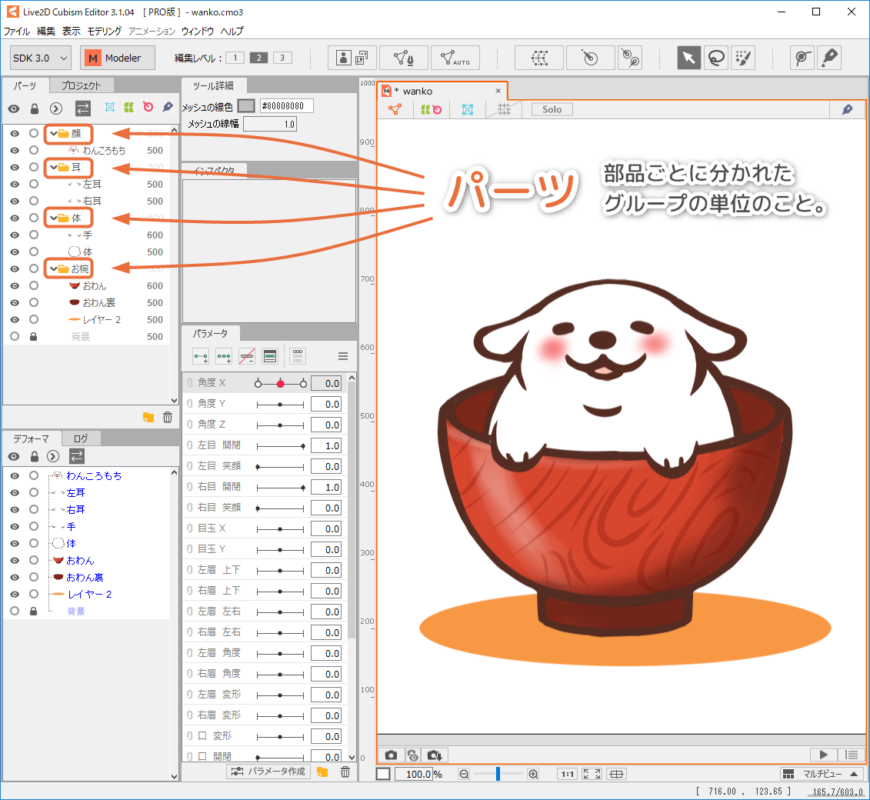Viewport: 870px width, 800px height.
Task: Click the zoom in magnifier icon
Action: (x=533, y=774)
